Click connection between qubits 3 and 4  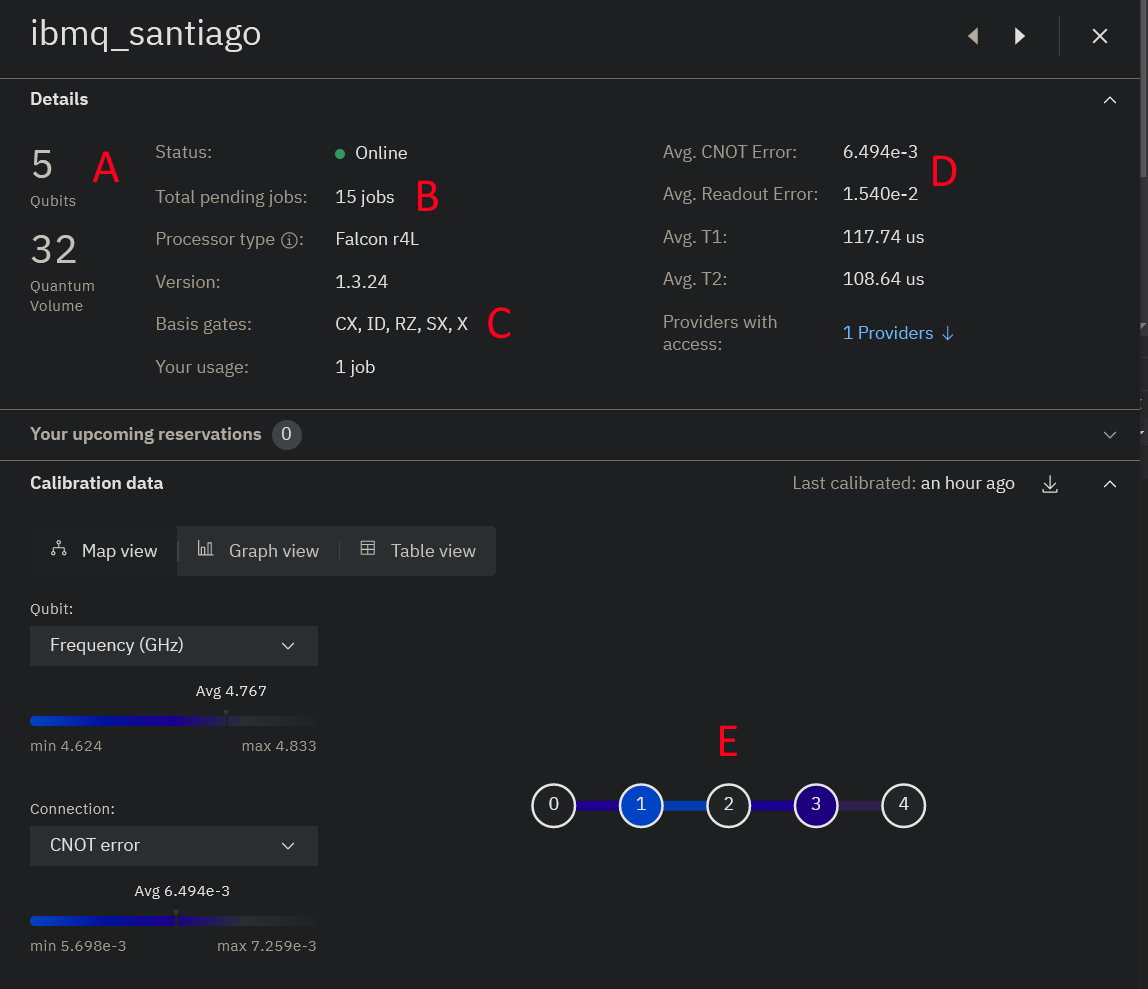pyautogui.click(x=860, y=805)
